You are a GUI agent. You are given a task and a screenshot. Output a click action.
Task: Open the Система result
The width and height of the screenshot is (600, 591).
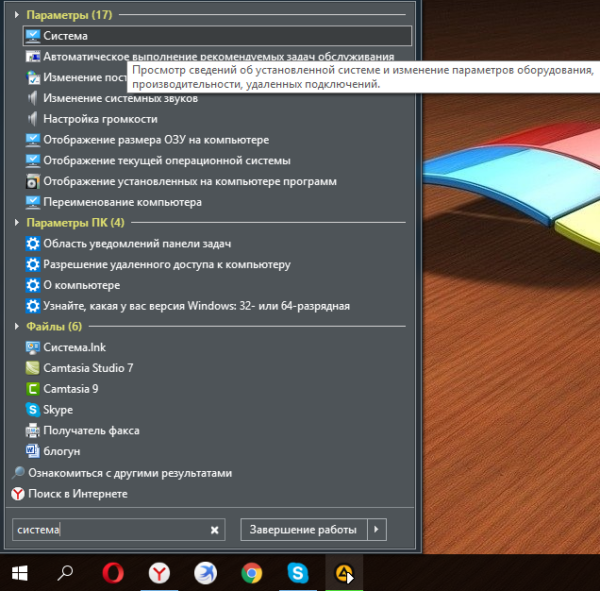click(x=217, y=36)
